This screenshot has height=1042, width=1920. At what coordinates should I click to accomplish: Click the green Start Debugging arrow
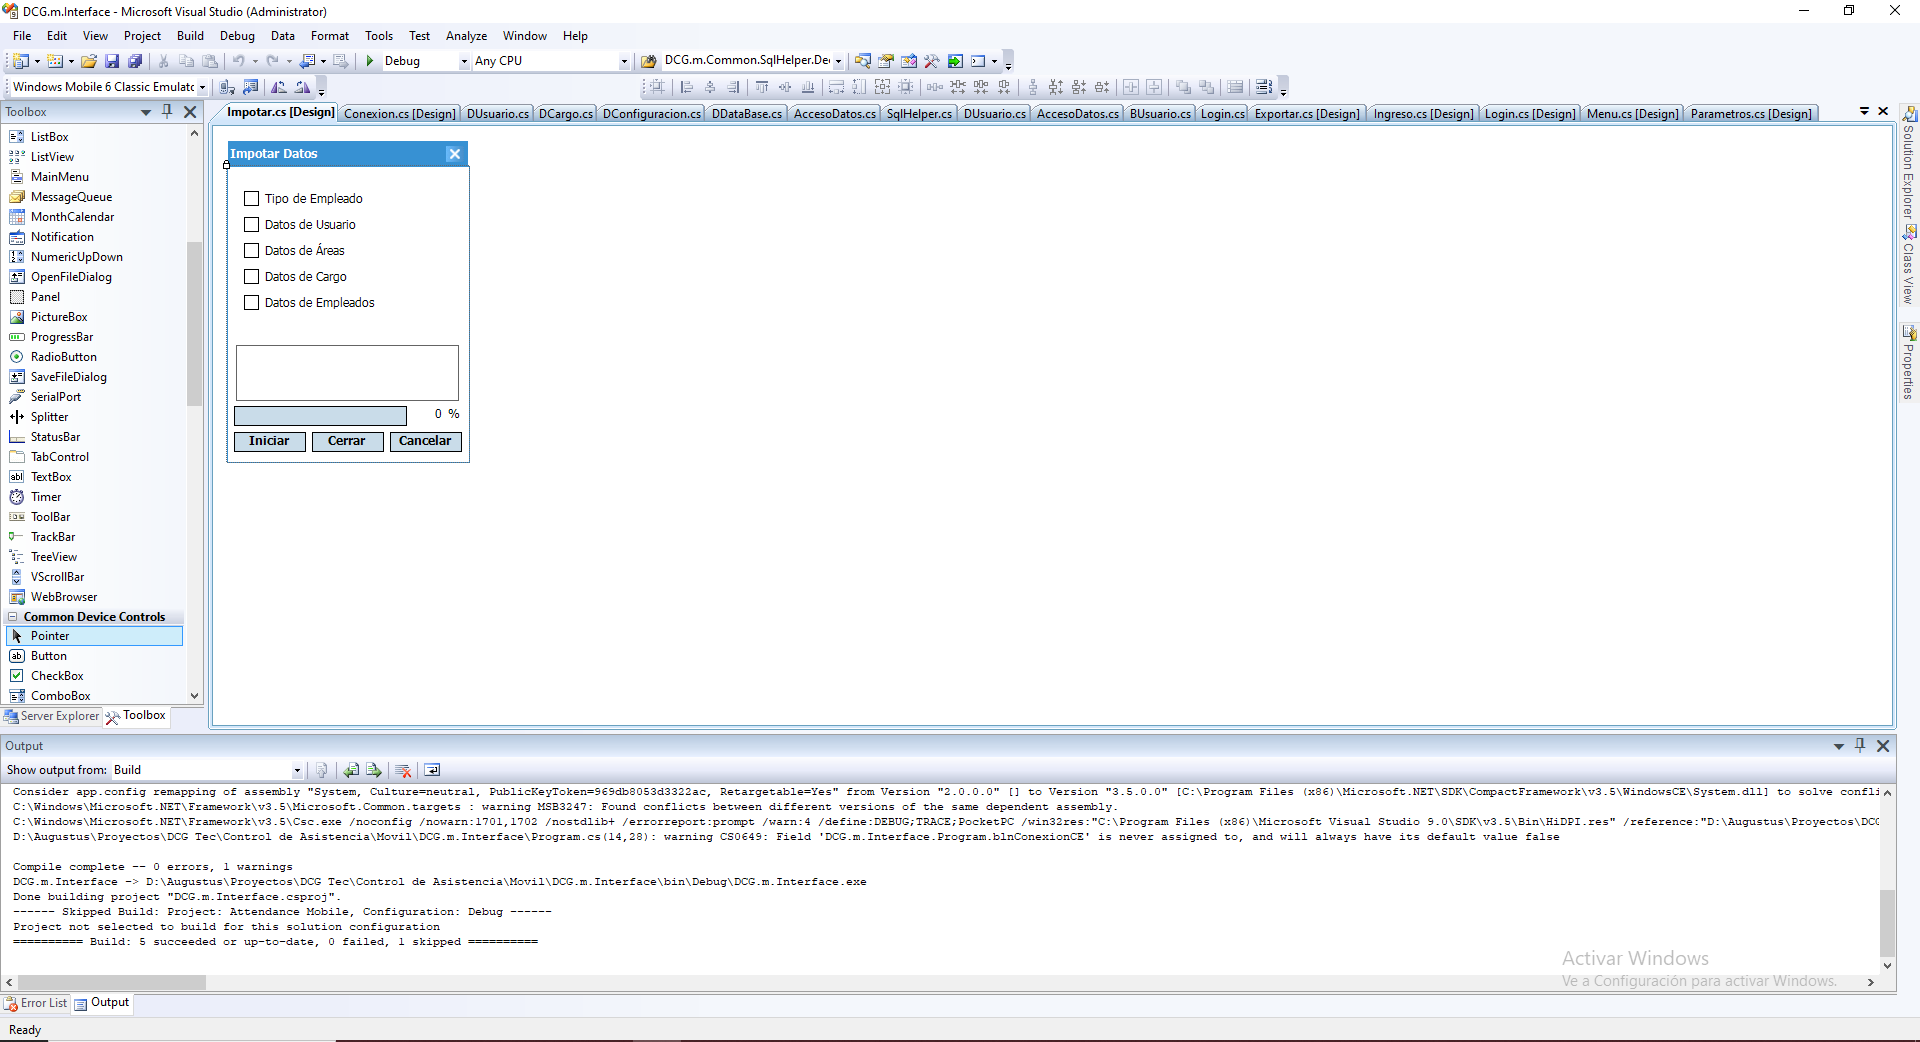(370, 61)
